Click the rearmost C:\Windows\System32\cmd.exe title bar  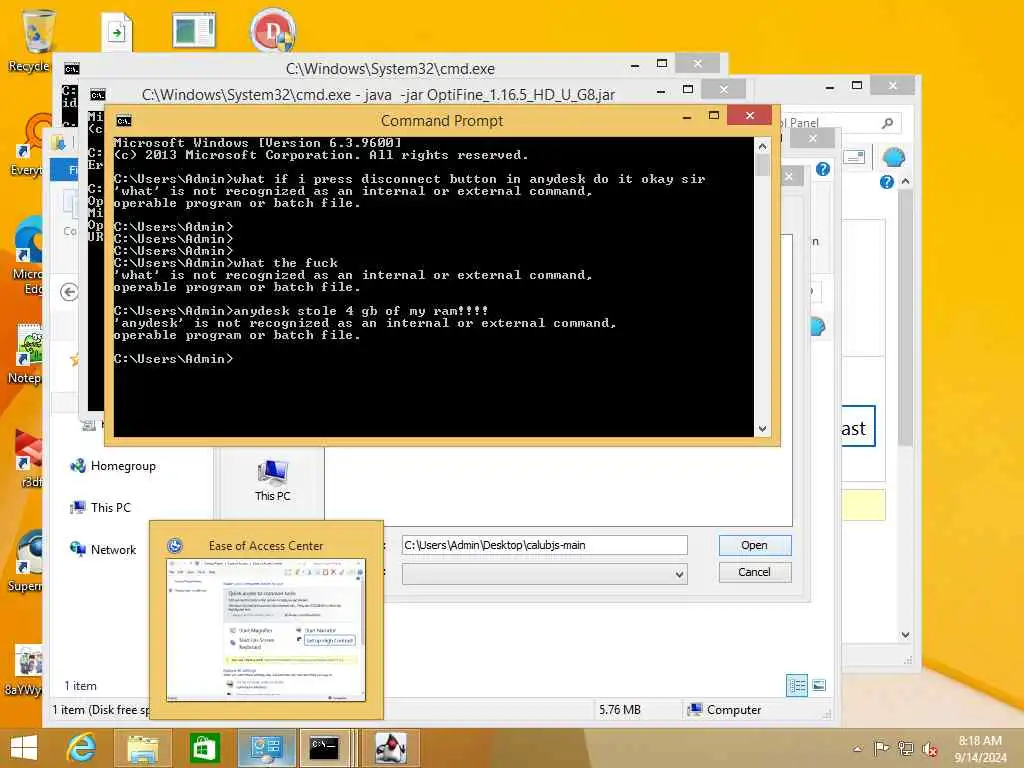click(x=390, y=69)
